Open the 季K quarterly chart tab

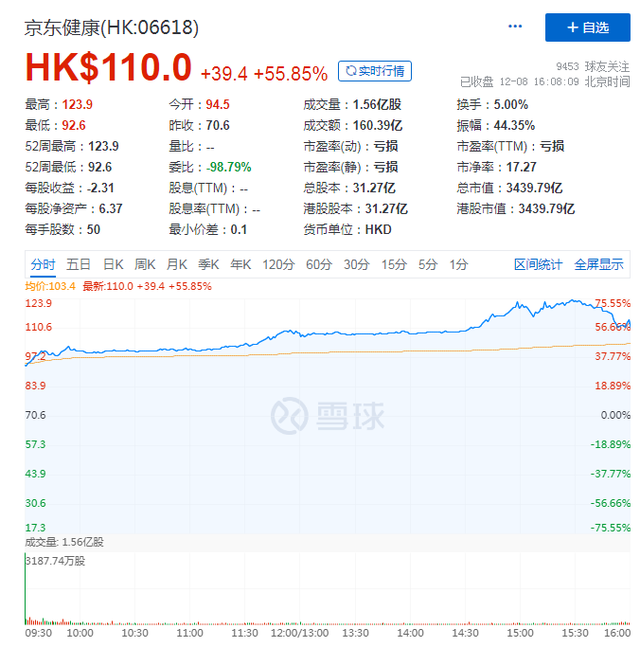(x=208, y=264)
